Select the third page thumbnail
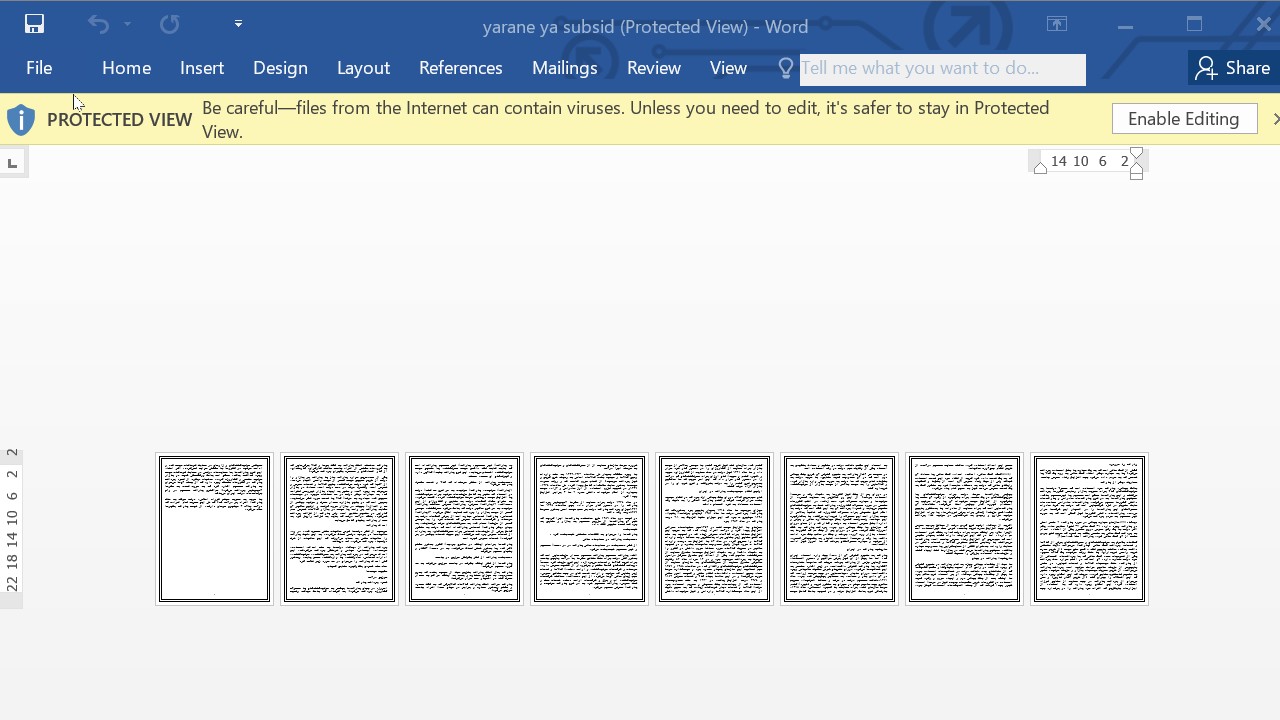1280x720 pixels. point(464,529)
